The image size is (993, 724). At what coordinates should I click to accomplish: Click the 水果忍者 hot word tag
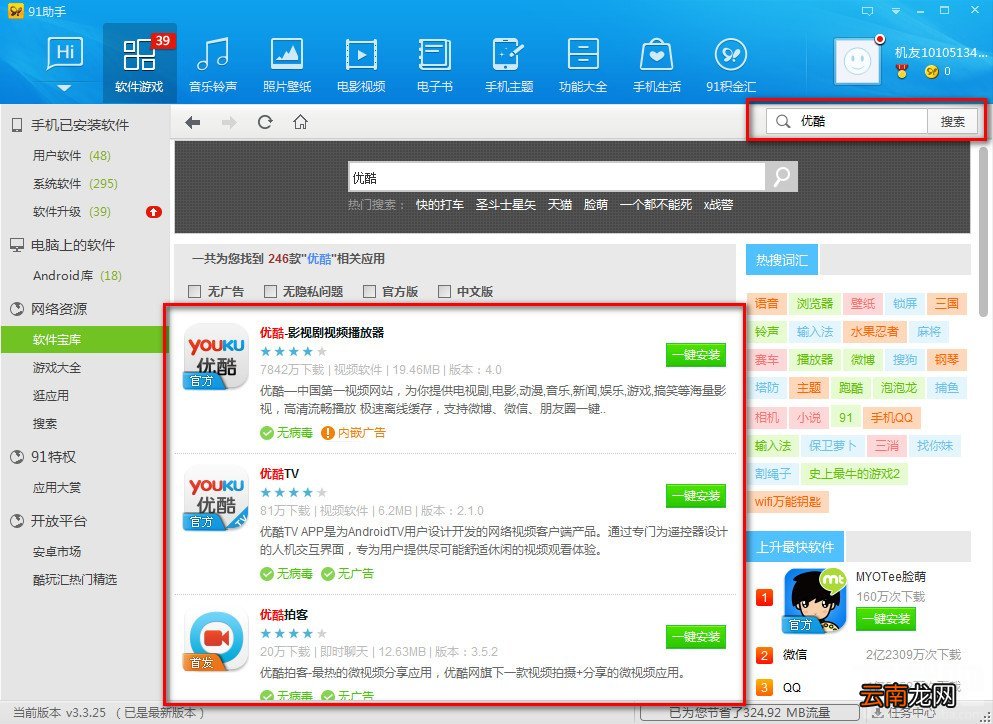point(874,331)
